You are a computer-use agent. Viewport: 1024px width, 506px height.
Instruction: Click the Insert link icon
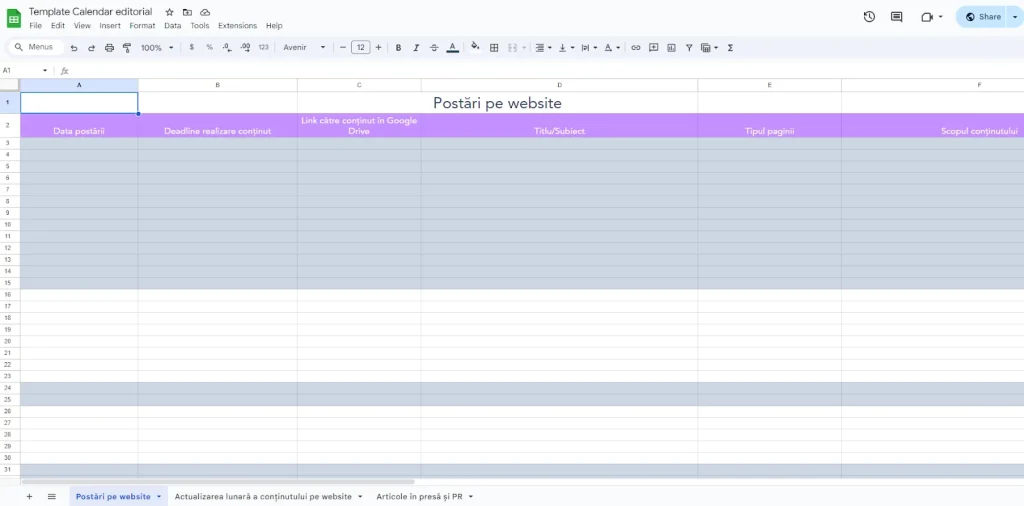(636, 47)
